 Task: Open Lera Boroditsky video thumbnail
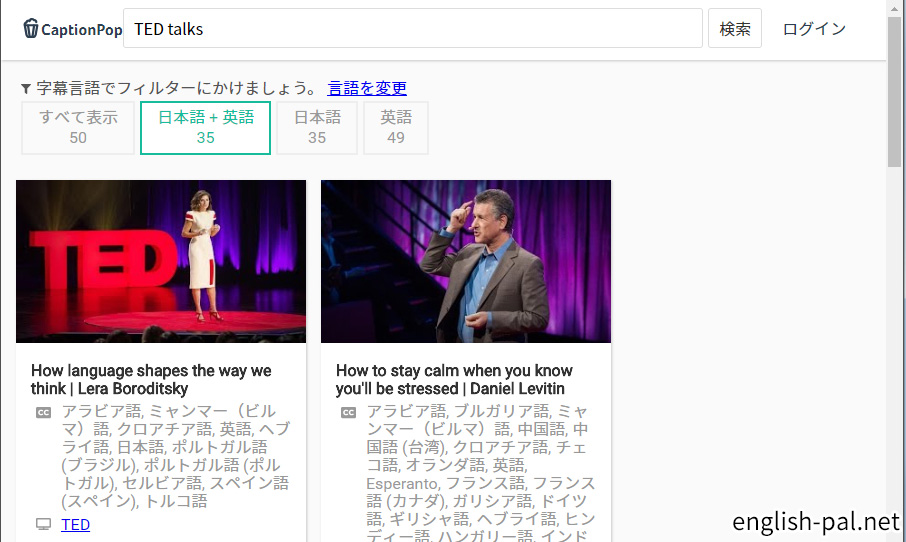coord(161,261)
